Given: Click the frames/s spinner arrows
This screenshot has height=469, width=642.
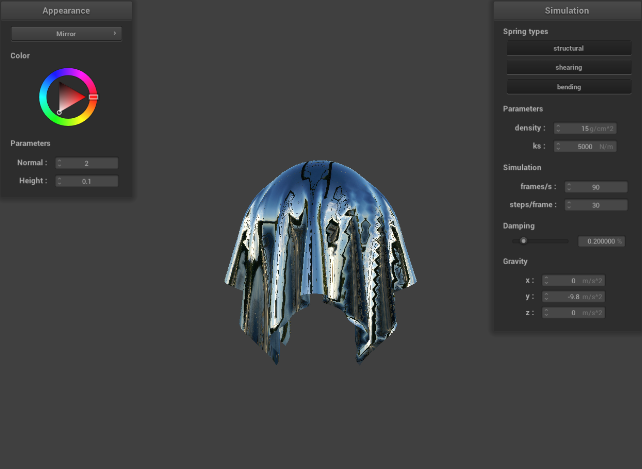Looking at the screenshot, I should tap(569, 187).
